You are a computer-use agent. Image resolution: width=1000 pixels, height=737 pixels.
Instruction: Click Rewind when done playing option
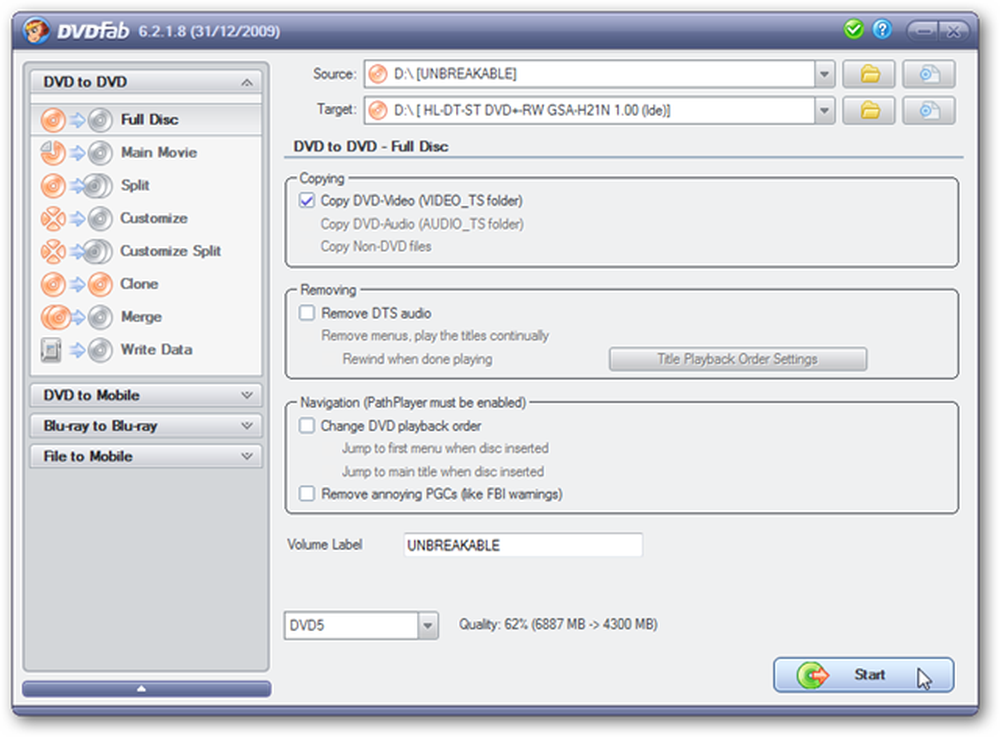tap(417, 359)
